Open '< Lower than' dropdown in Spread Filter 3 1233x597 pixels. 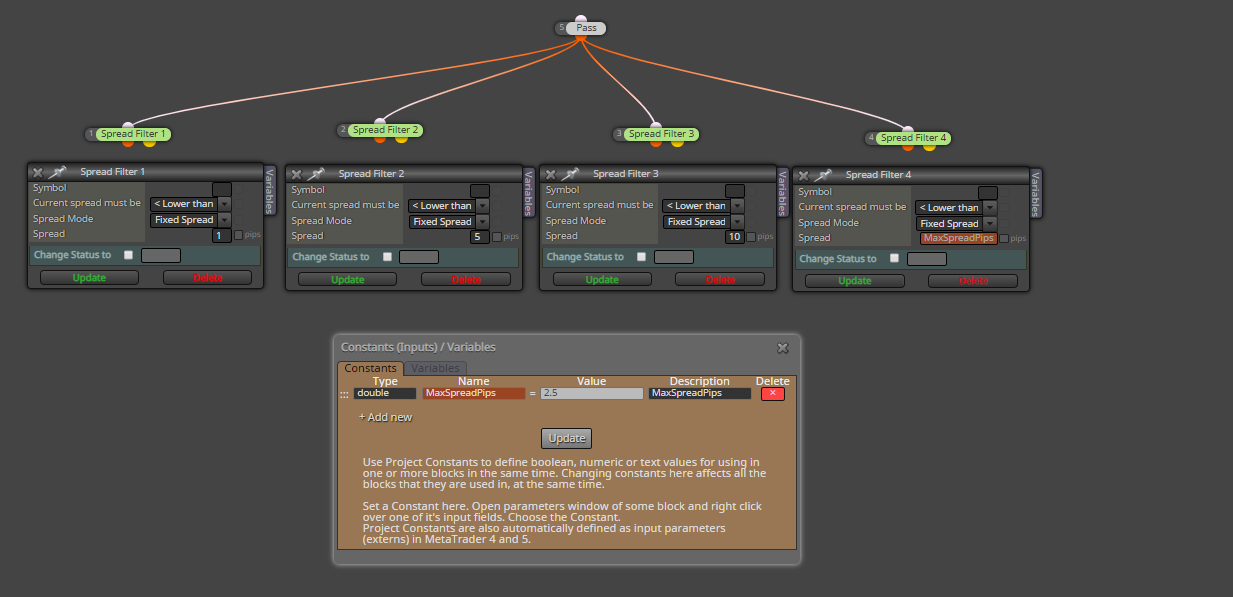[x=703, y=206]
